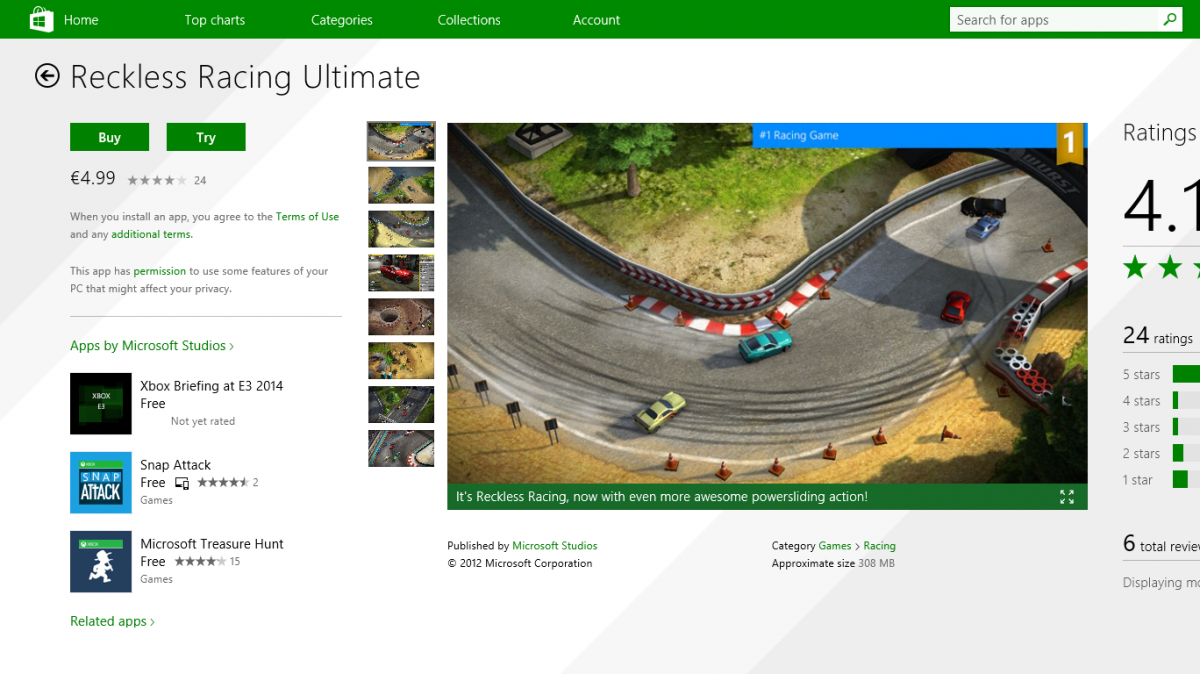Open the Home tab
This screenshot has height=674, width=1200.
(81, 20)
